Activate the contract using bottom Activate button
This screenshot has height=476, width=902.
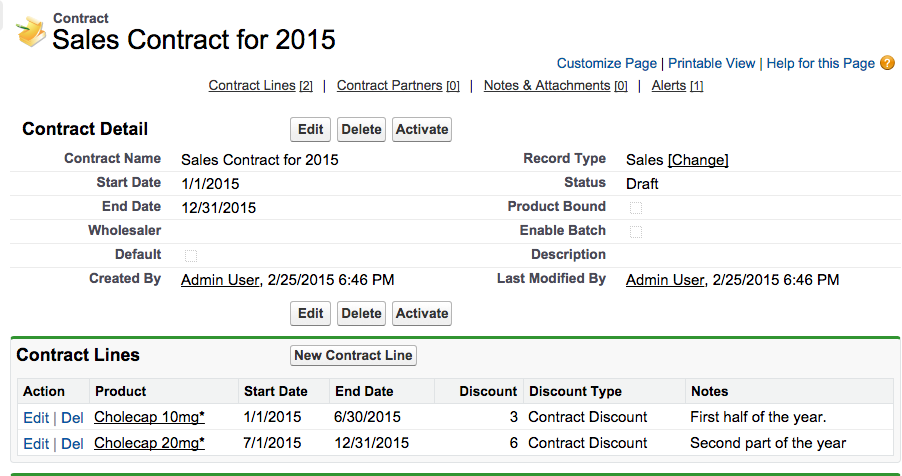[421, 314]
